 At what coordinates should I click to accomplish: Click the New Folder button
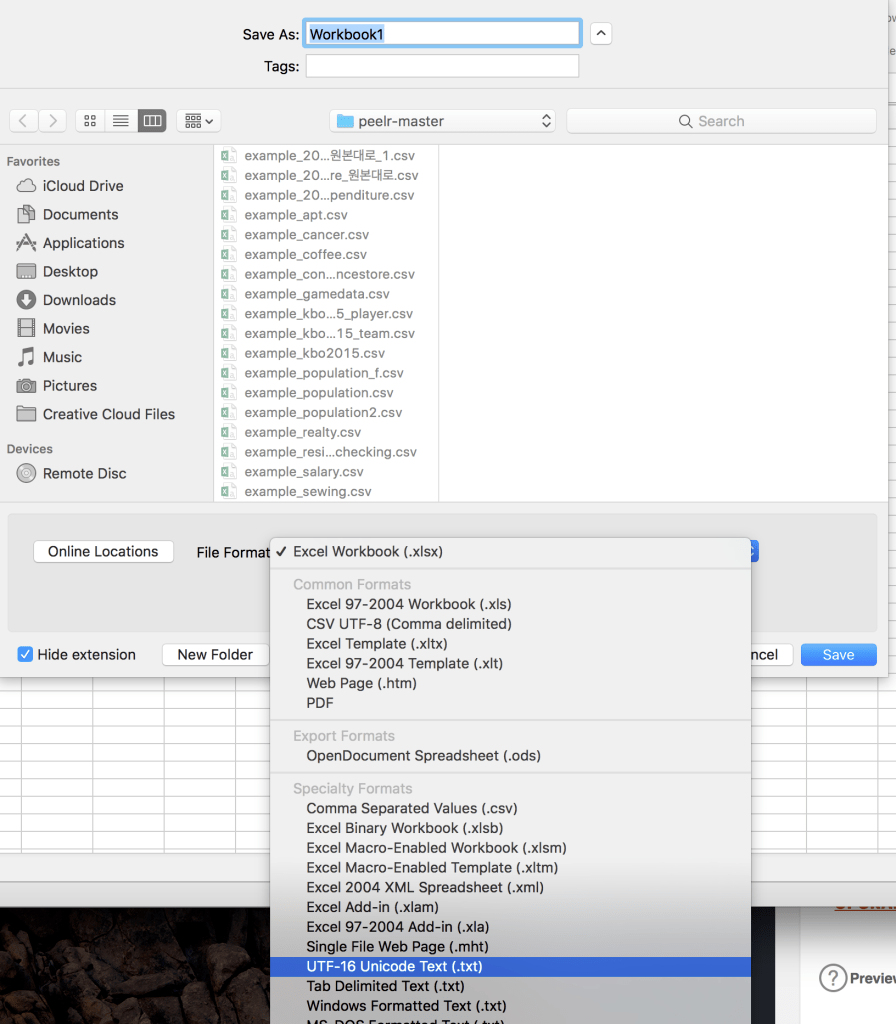(215, 654)
